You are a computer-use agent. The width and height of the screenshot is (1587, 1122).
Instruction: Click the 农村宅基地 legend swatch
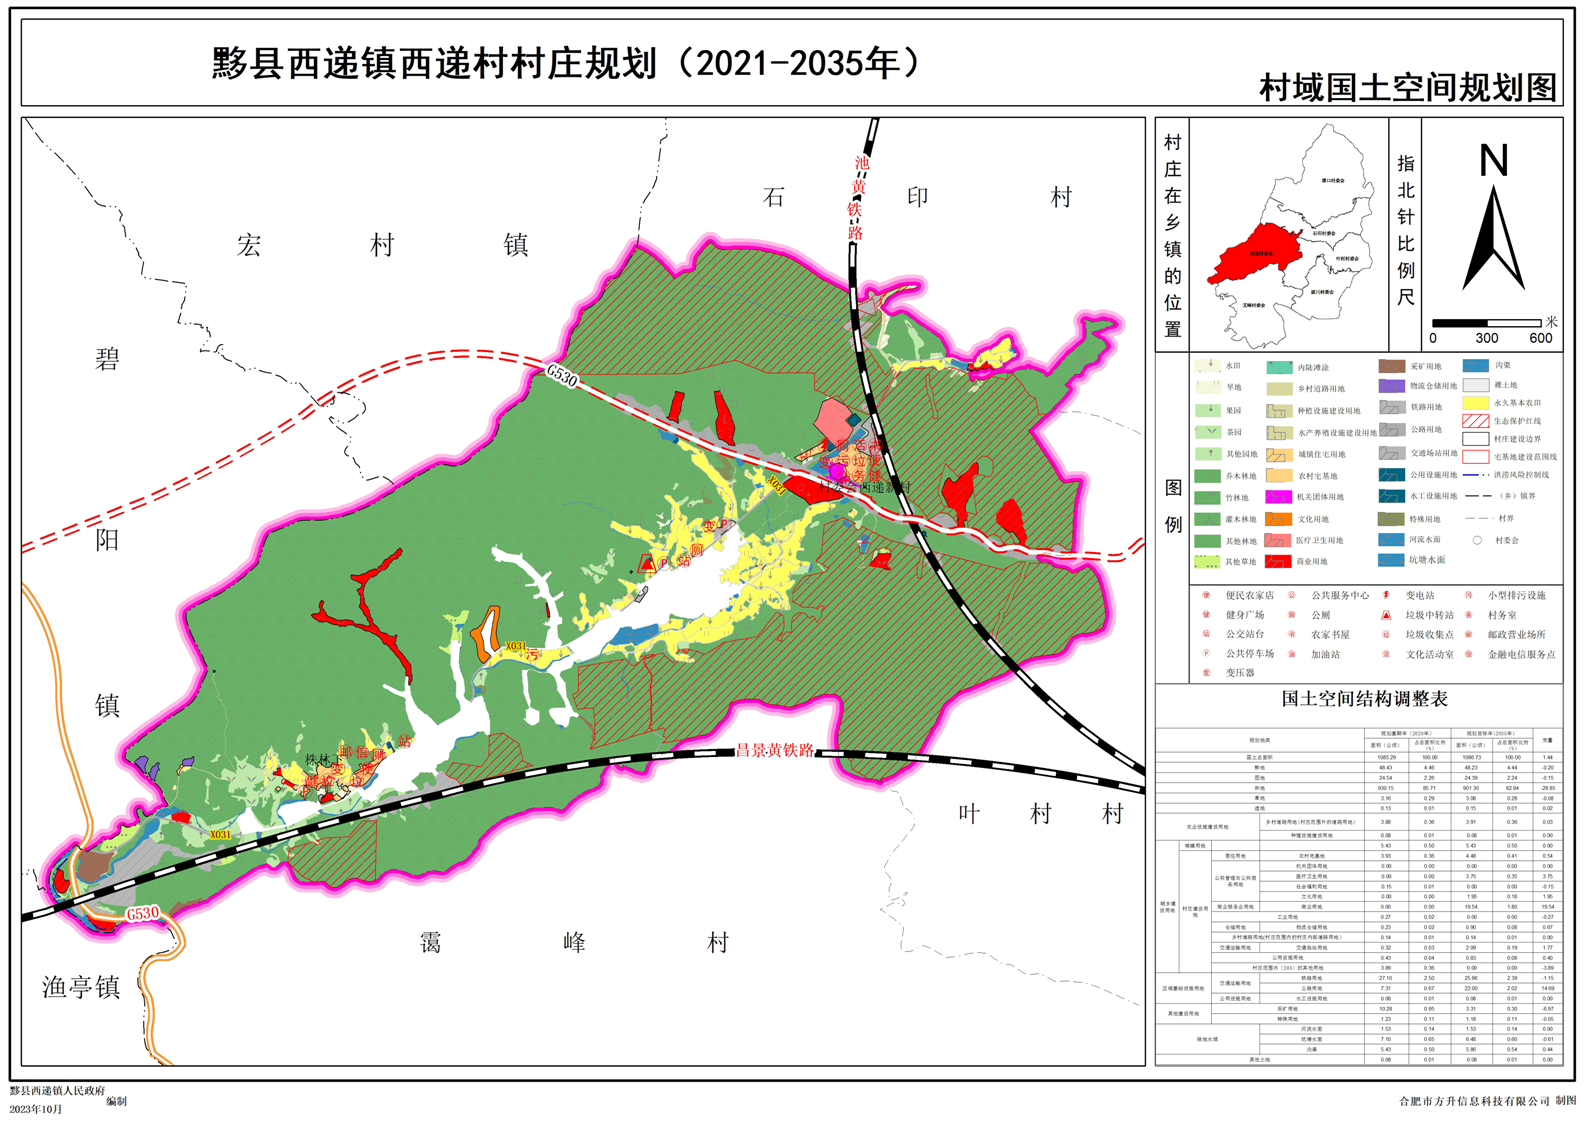pyautogui.click(x=1278, y=475)
